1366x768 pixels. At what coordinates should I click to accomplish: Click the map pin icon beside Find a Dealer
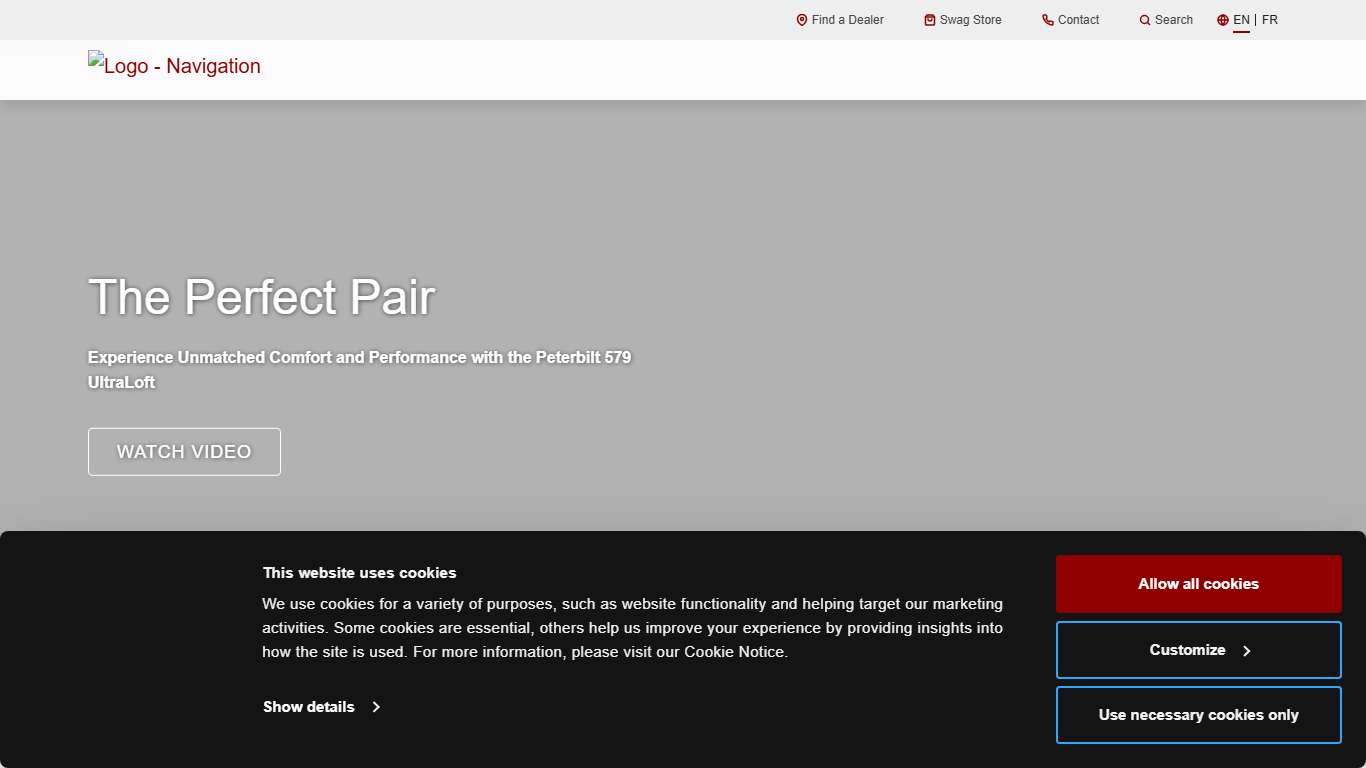[x=801, y=20]
